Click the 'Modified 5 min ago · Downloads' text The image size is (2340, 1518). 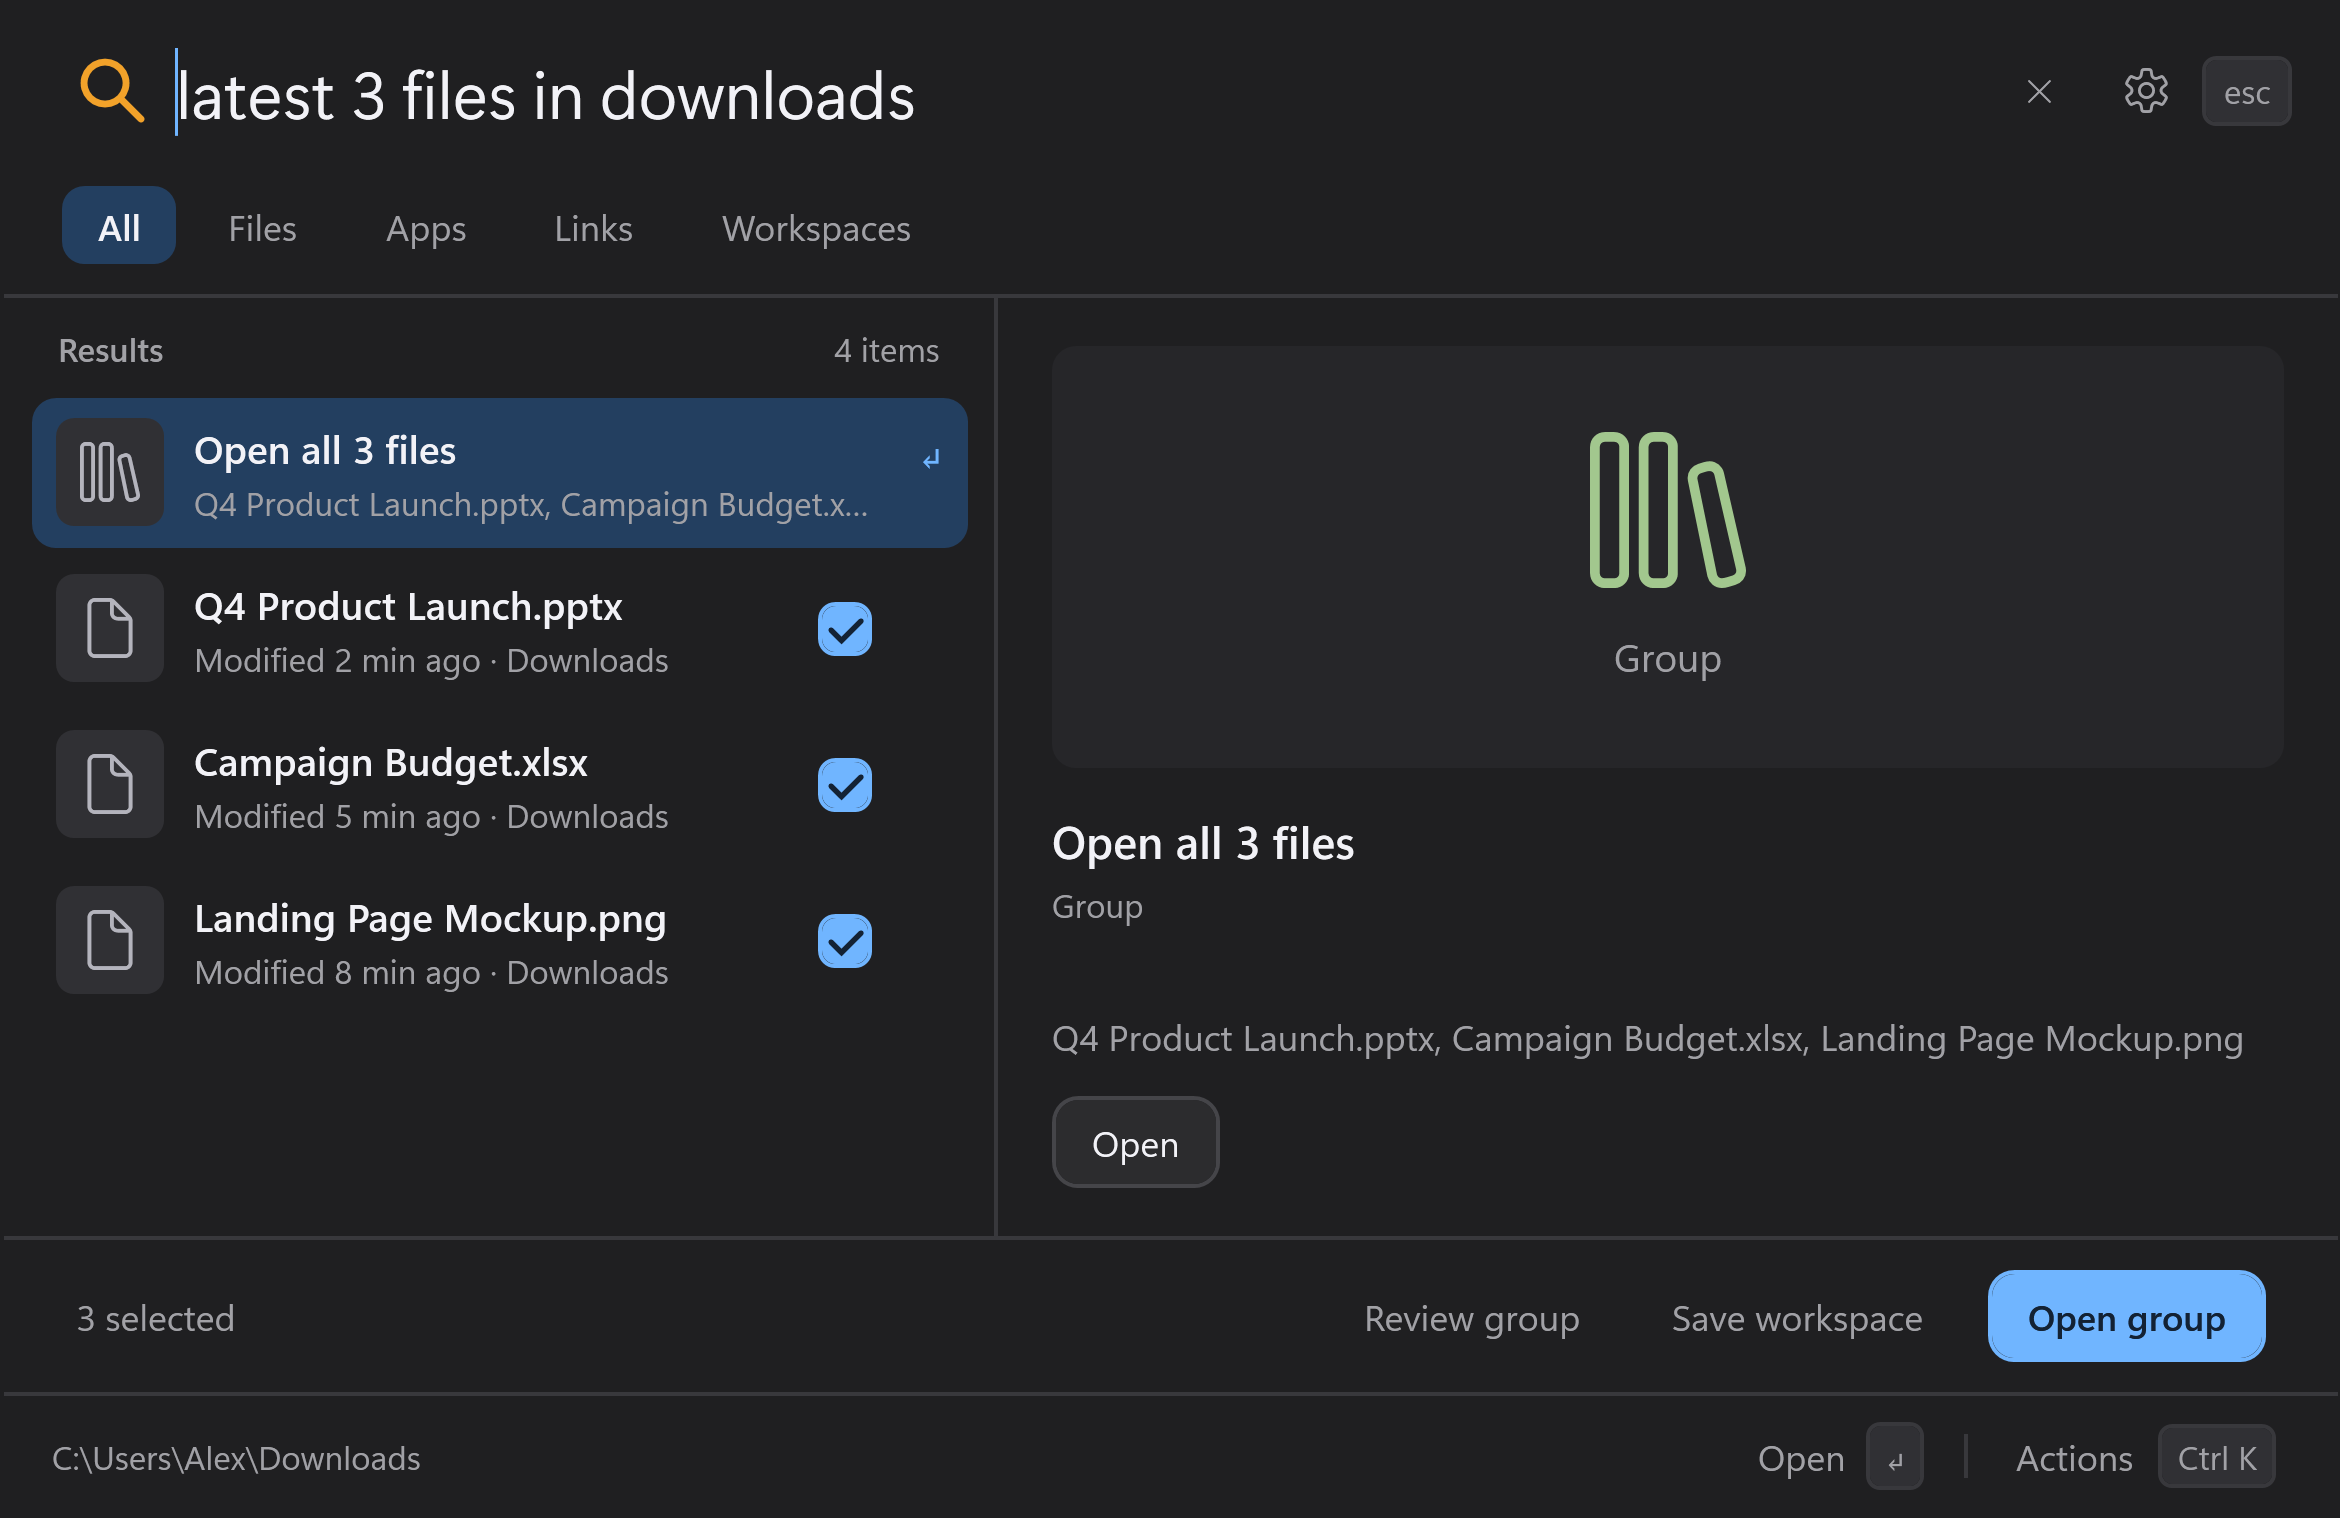(431, 817)
